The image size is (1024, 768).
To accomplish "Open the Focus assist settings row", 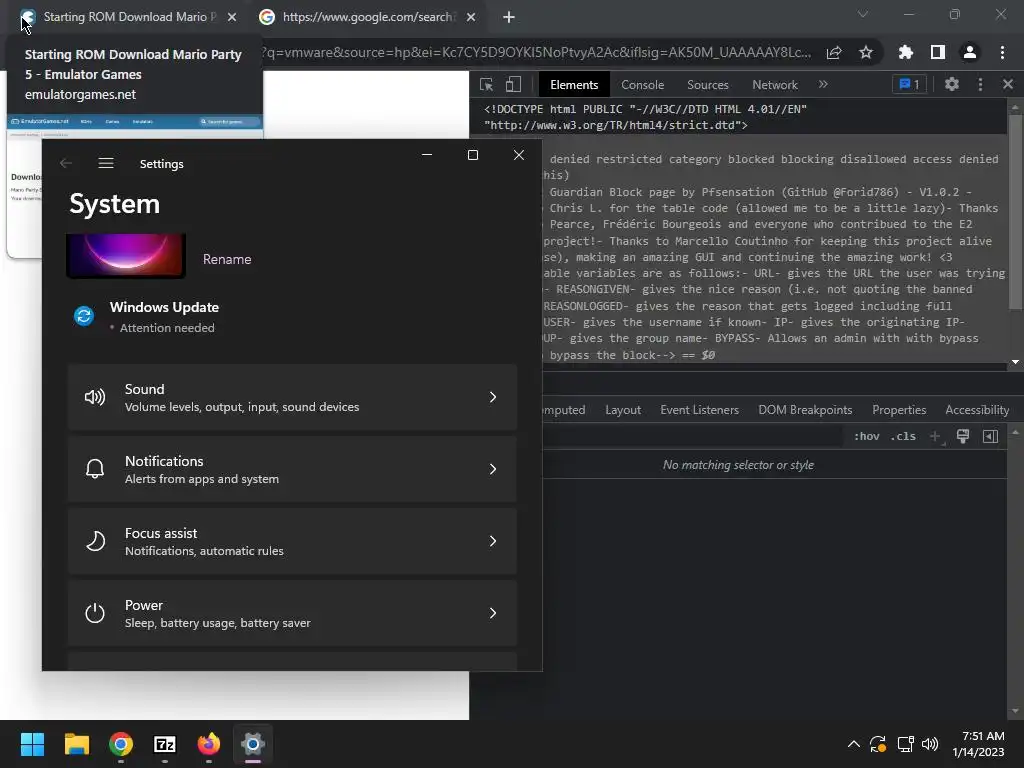I will 292,541.
